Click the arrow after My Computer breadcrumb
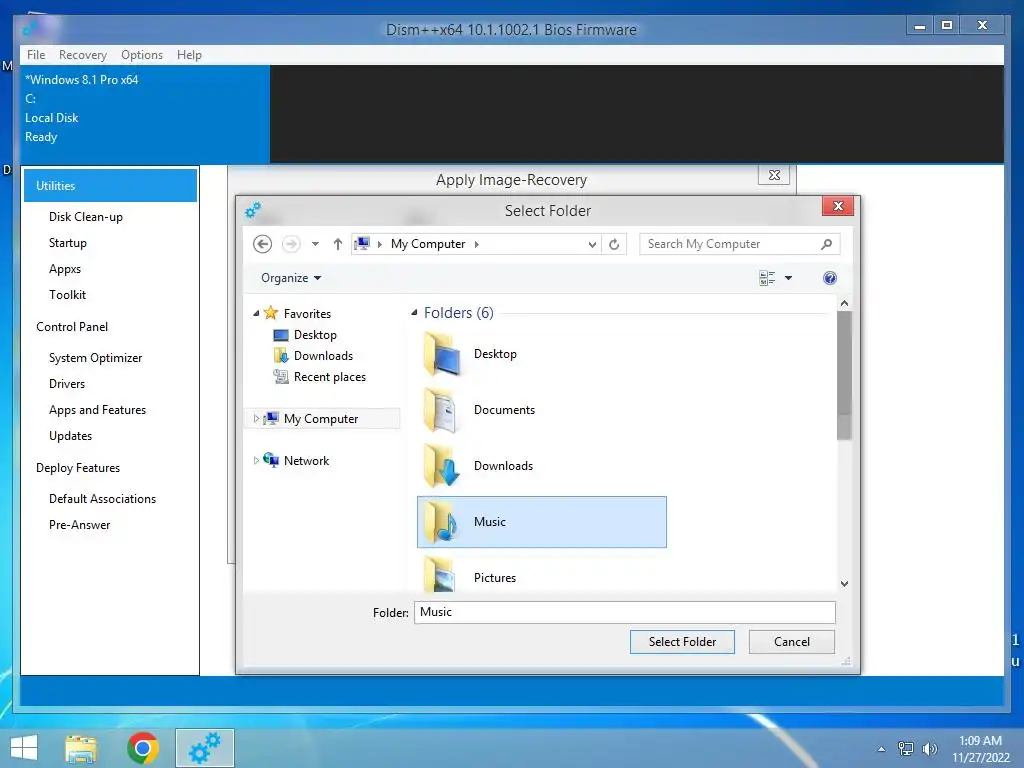The image size is (1024, 768). click(x=477, y=244)
